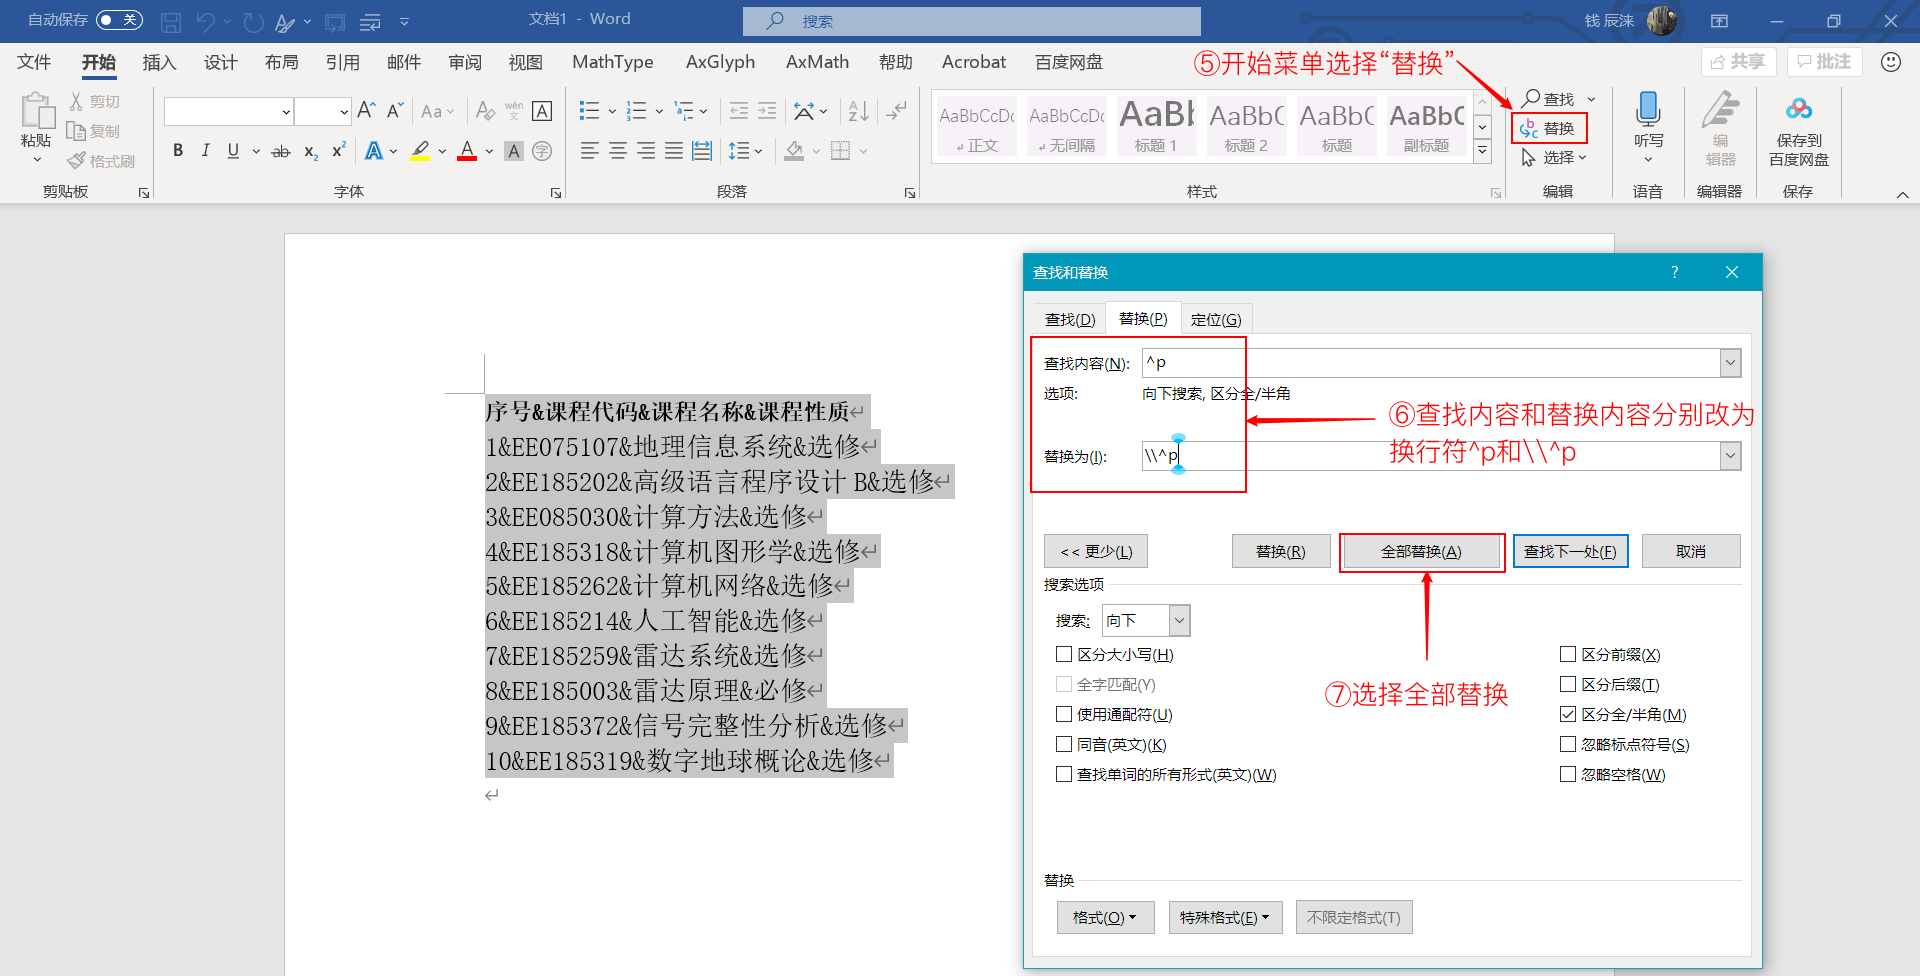The width and height of the screenshot is (1920, 976).
Task: Uncheck the 区分全/半角 checkbox
Action: pyautogui.click(x=1568, y=715)
